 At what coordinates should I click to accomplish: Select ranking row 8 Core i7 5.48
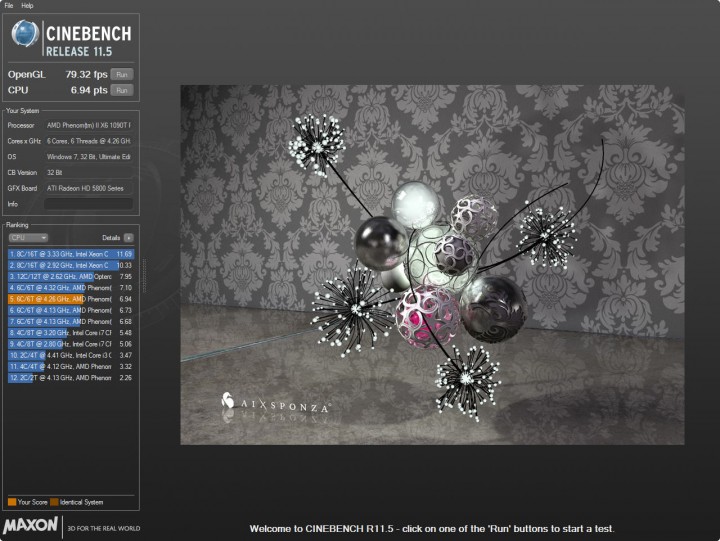pos(71,332)
